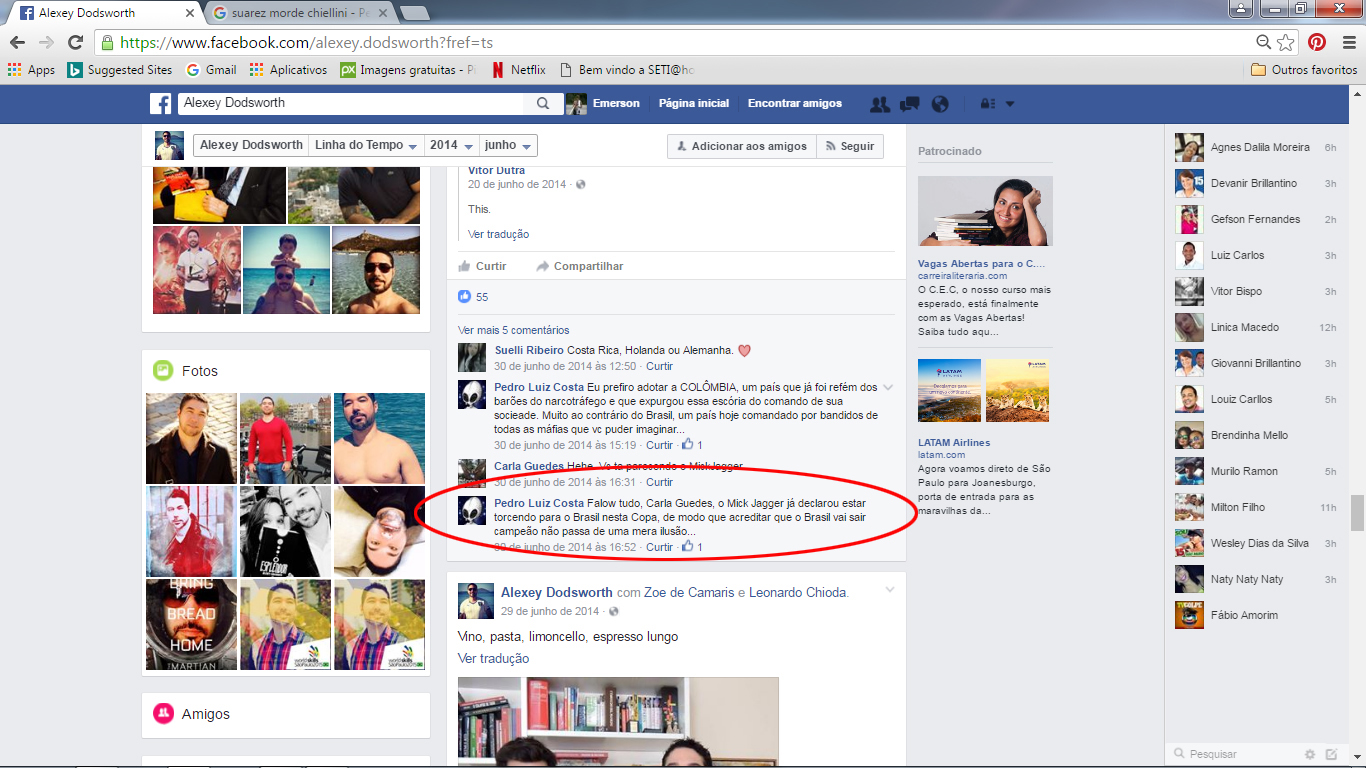The height and width of the screenshot is (768, 1366).
Task: Click Compartilhar on the post
Action: [x=580, y=266]
